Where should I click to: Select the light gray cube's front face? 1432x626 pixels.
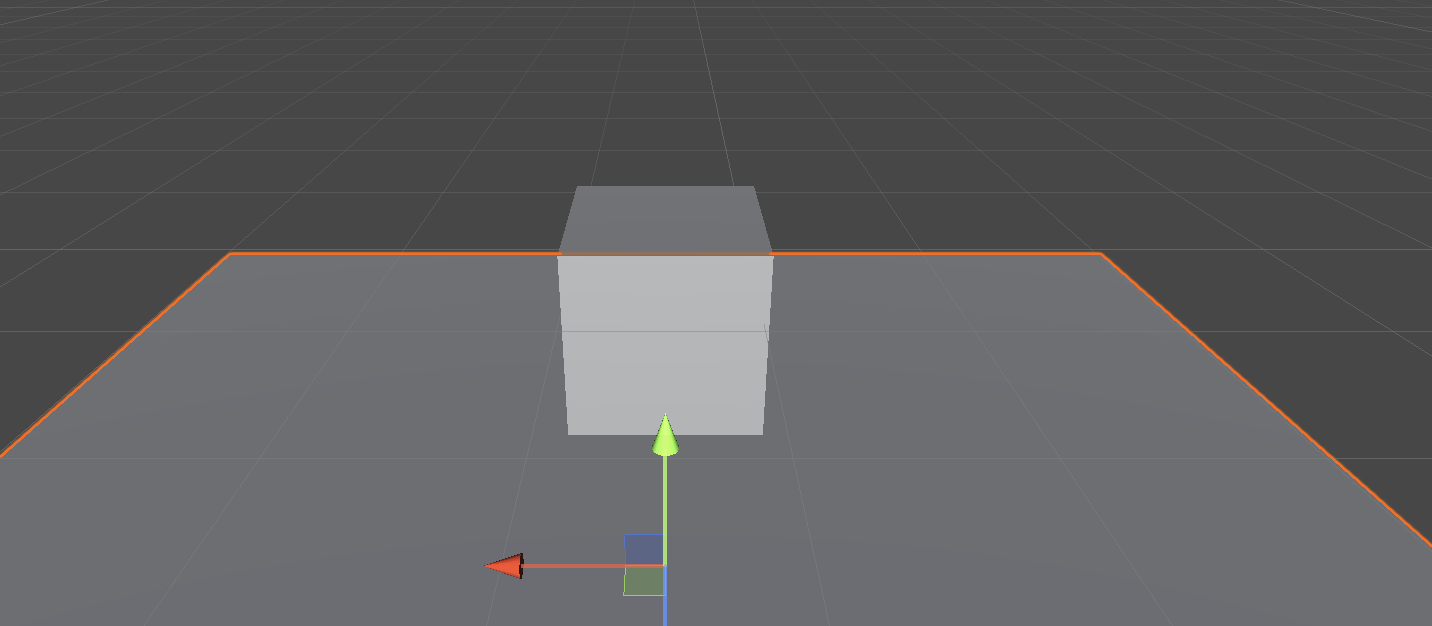coord(665,345)
